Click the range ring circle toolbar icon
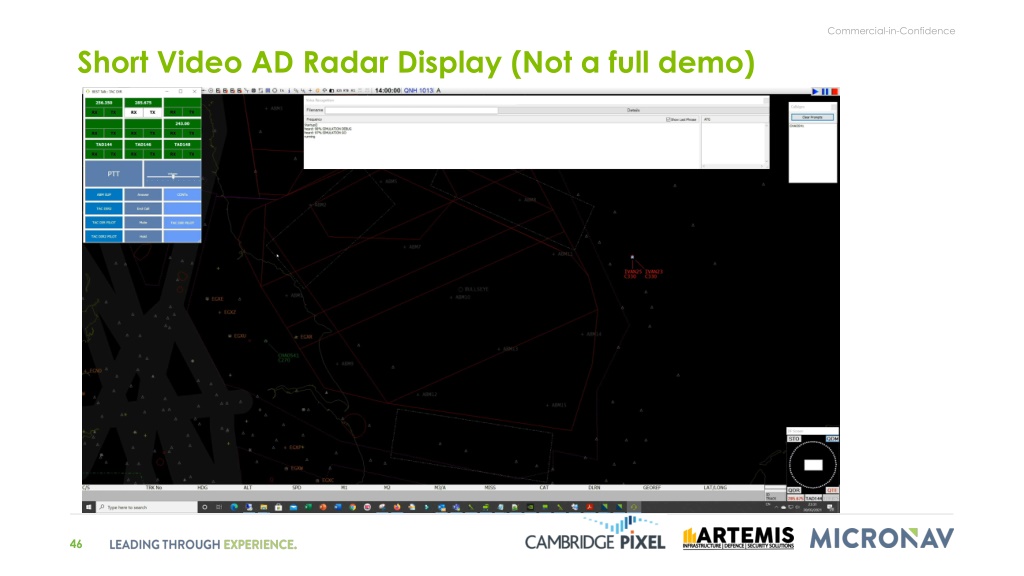1024x576 pixels. [x=275, y=91]
